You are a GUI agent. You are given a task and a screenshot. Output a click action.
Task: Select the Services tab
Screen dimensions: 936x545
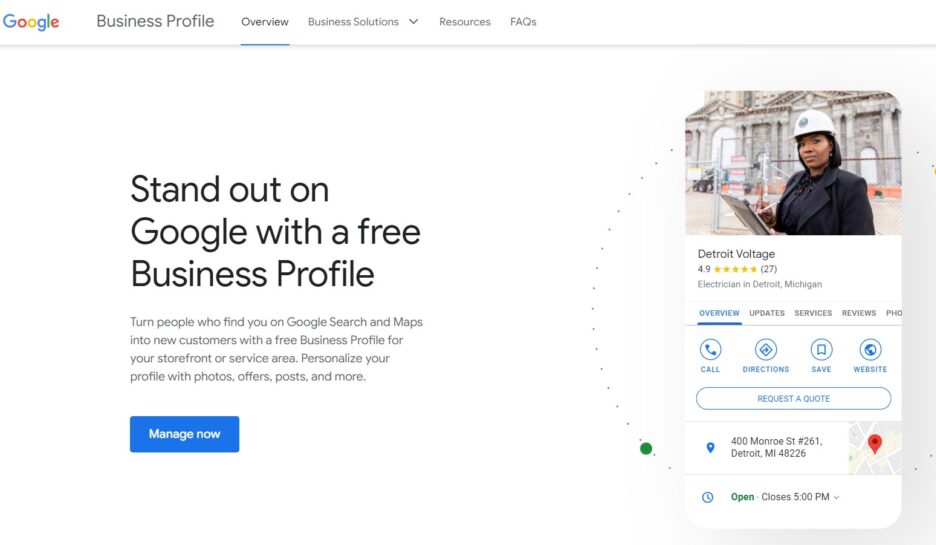point(813,313)
